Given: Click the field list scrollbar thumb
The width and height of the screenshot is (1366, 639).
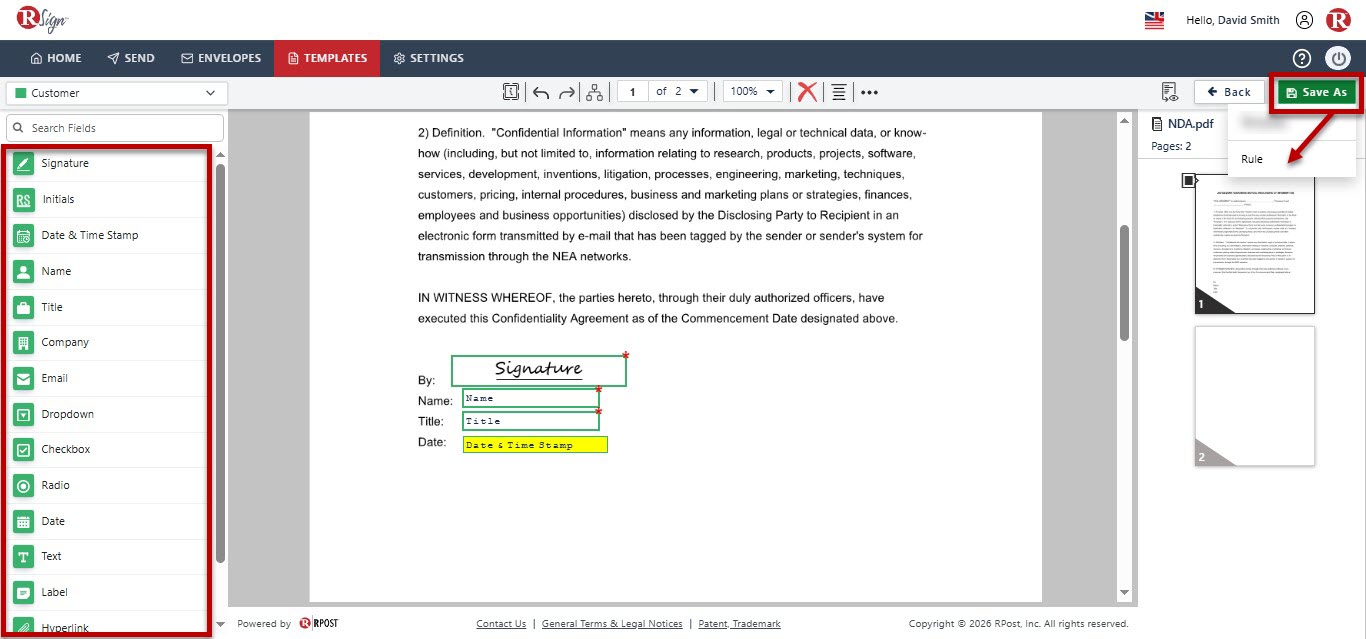Looking at the screenshot, I should [221, 362].
